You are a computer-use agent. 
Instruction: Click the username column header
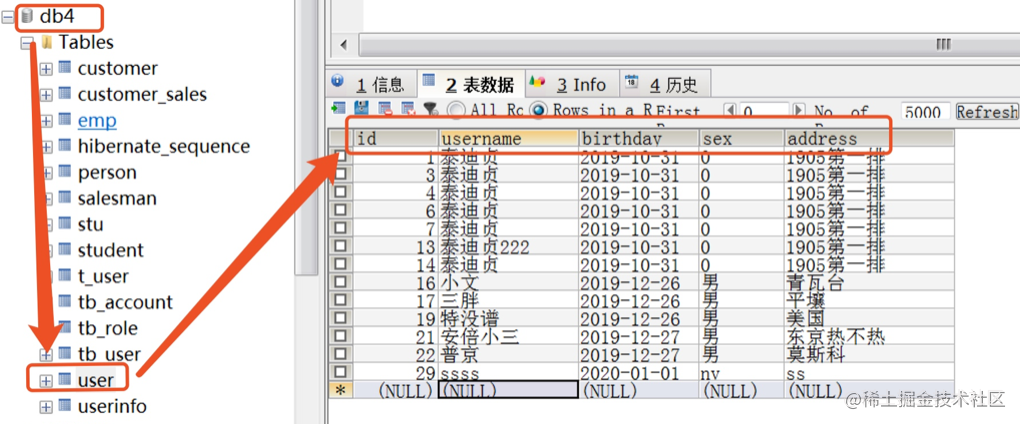click(509, 139)
